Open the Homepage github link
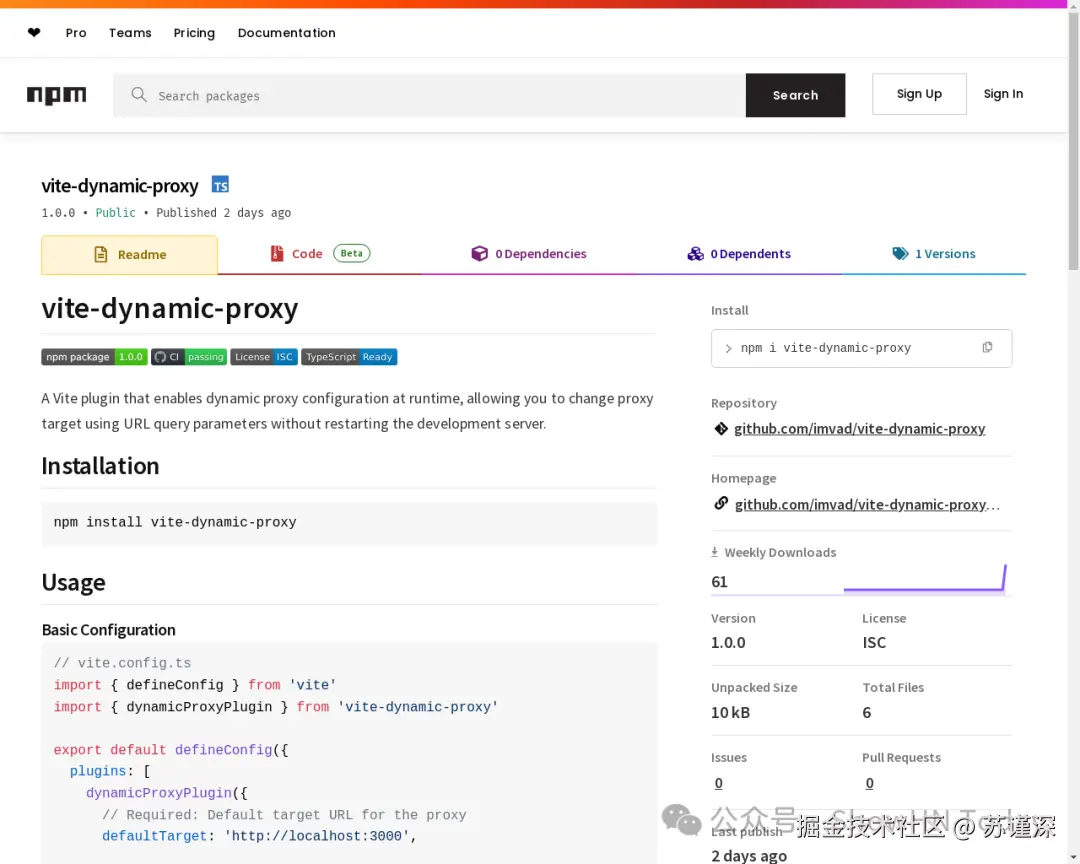Screen dimensions: 1080x864 pyautogui.click(x=867, y=504)
